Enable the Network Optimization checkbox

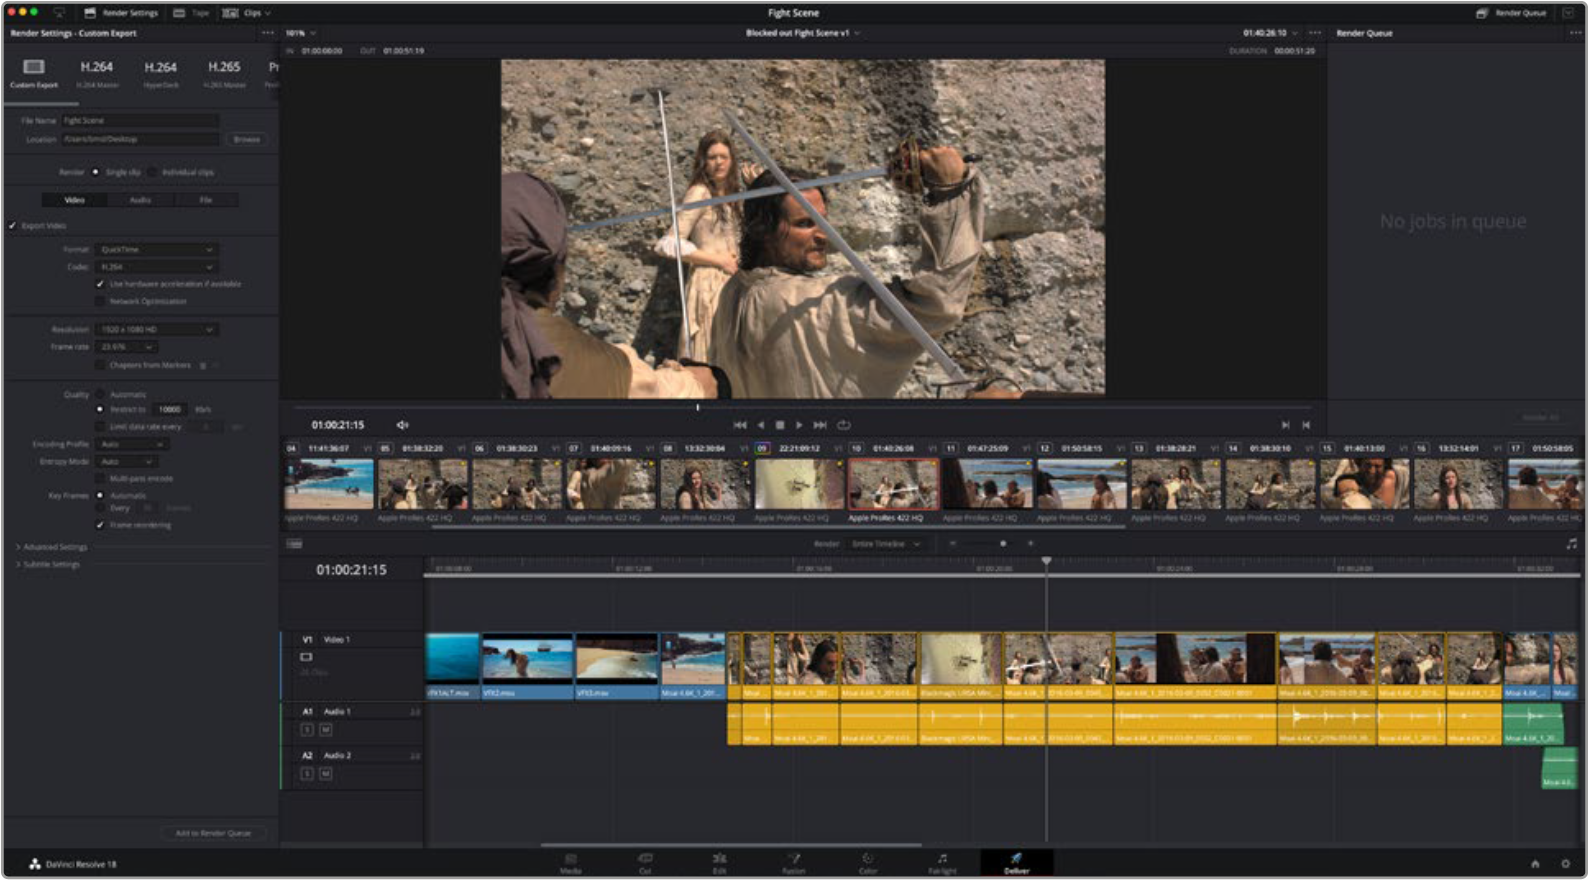pos(100,301)
